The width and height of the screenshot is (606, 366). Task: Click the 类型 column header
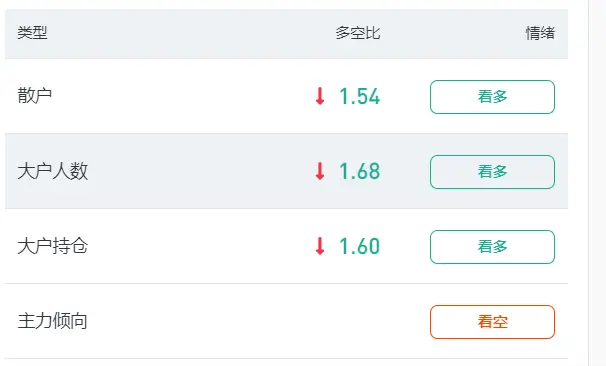pyautogui.click(x=32, y=32)
